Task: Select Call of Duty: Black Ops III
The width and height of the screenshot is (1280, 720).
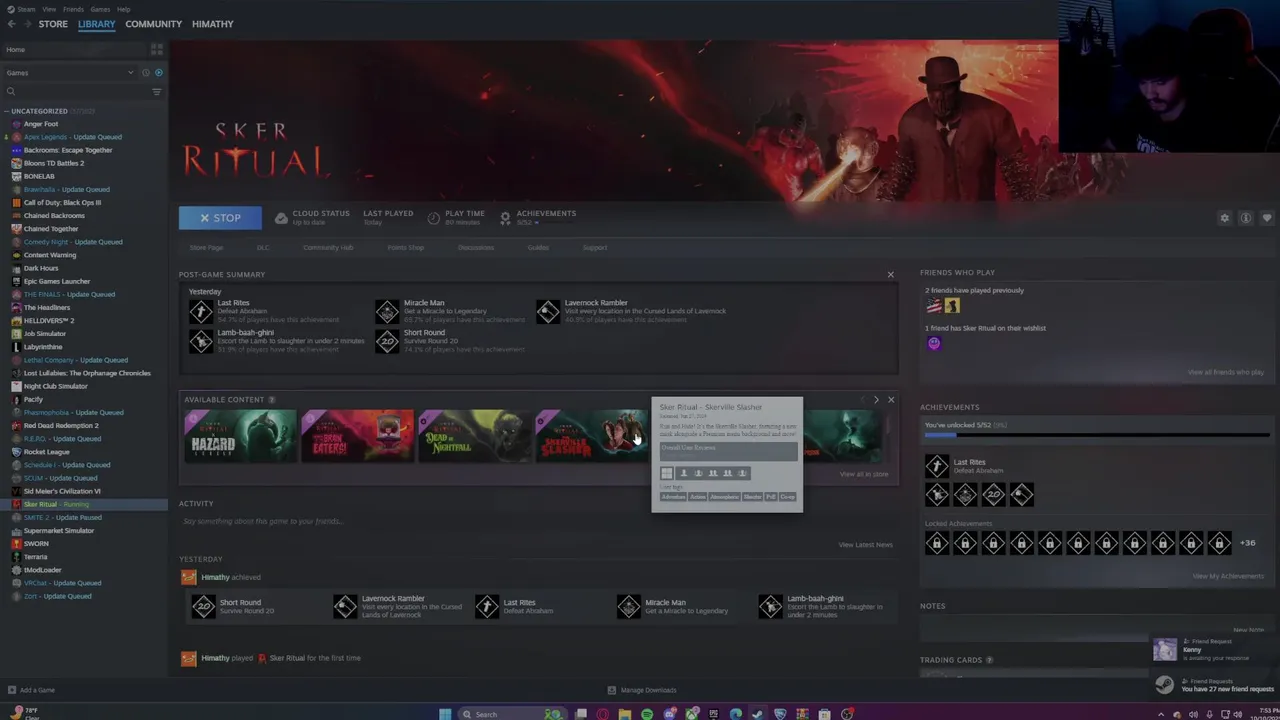Action: coord(62,202)
